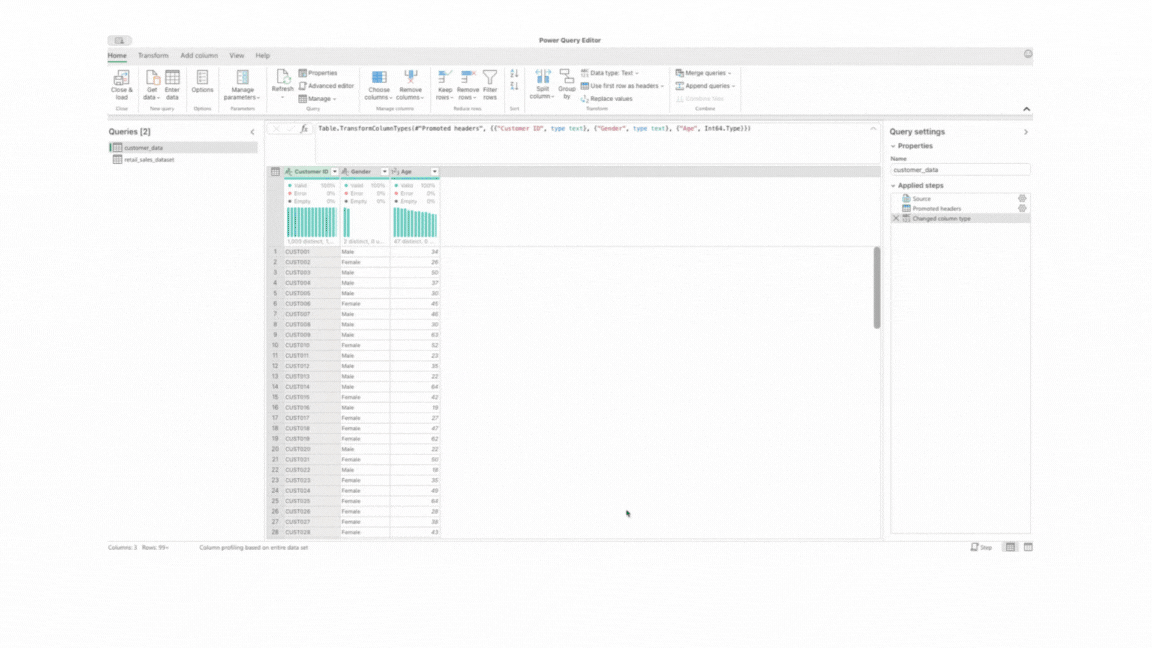The height and width of the screenshot is (648, 1152).
Task: Click the query Name field
Action: pyautogui.click(x=960, y=170)
